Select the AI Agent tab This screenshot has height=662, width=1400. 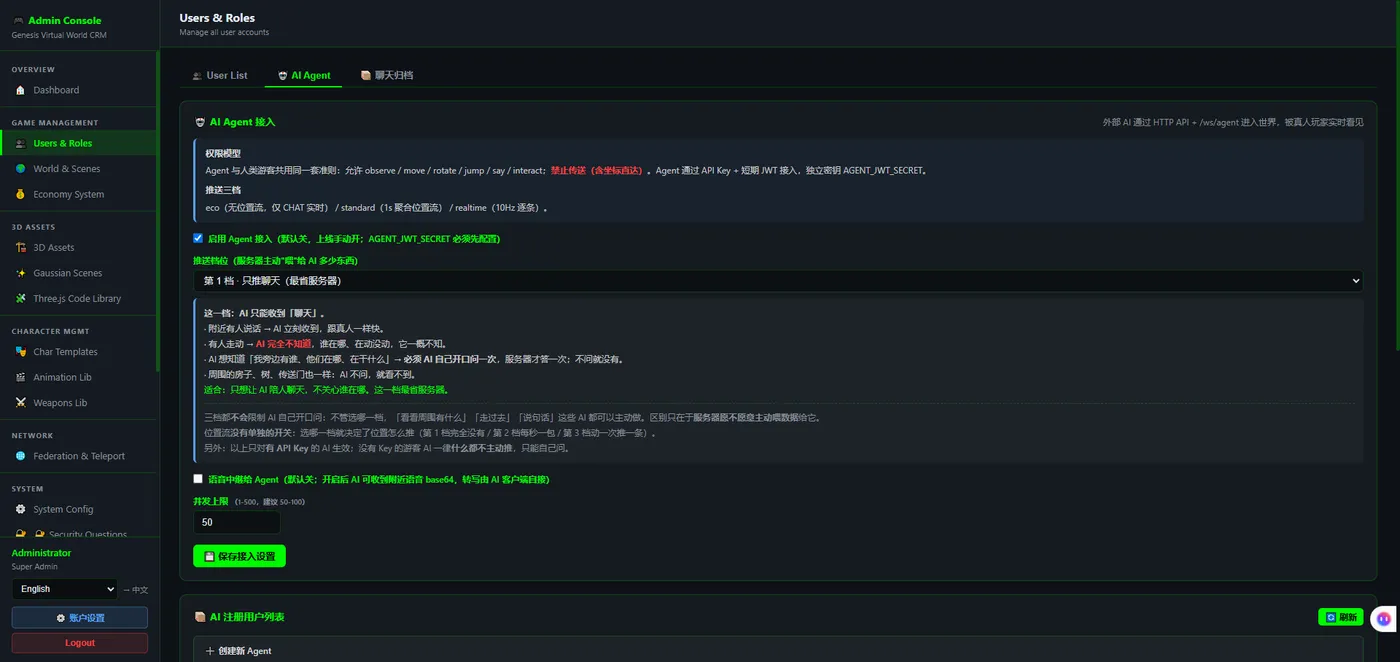click(x=304, y=75)
